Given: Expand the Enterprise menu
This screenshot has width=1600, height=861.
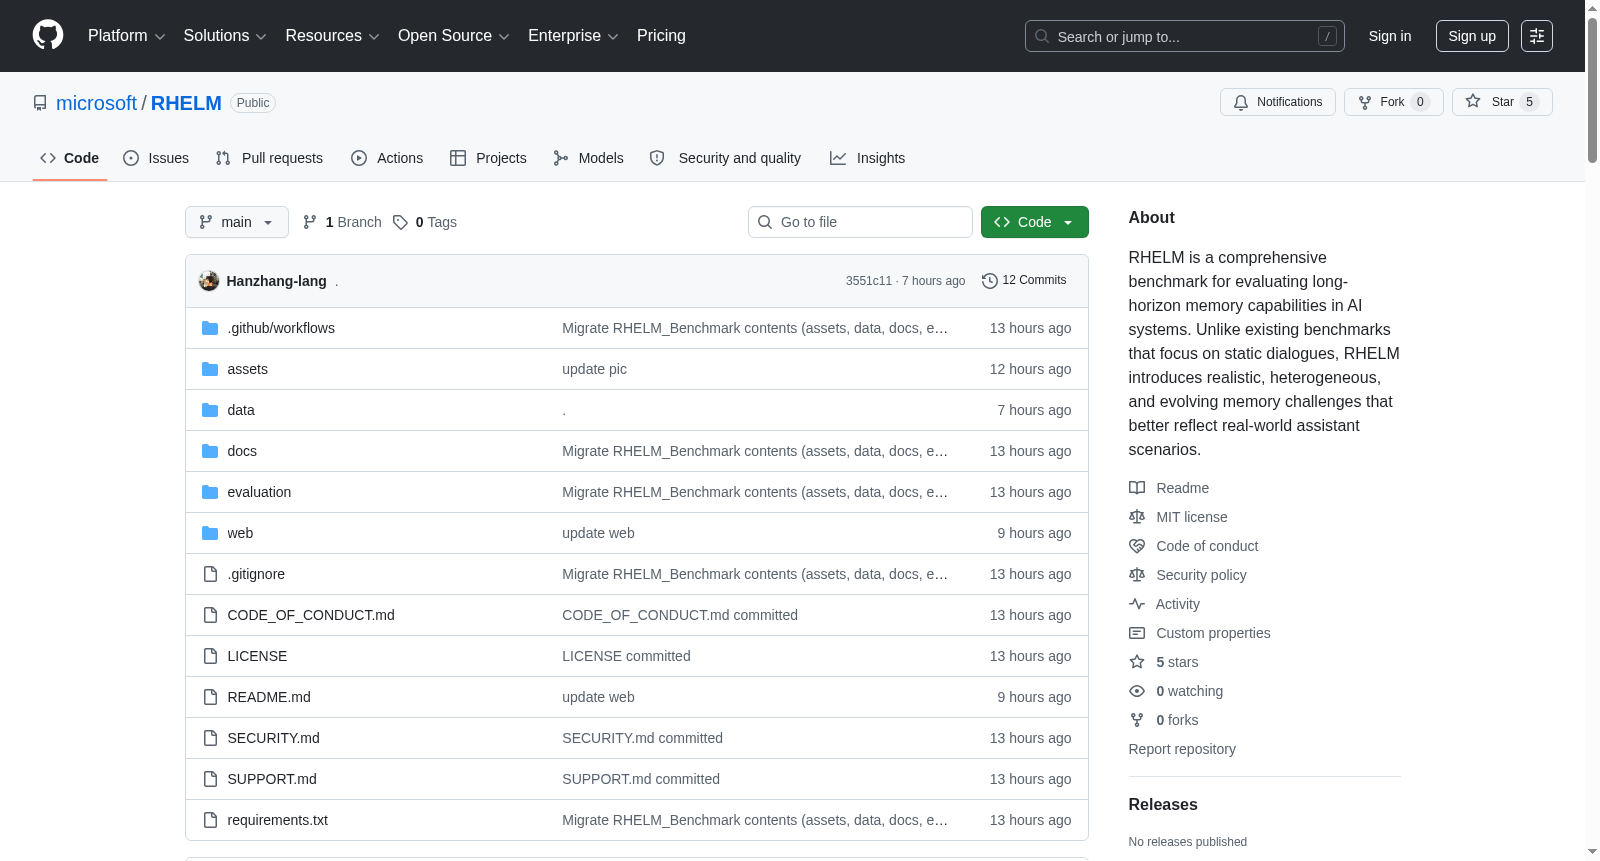Looking at the screenshot, I should point(573,36).
